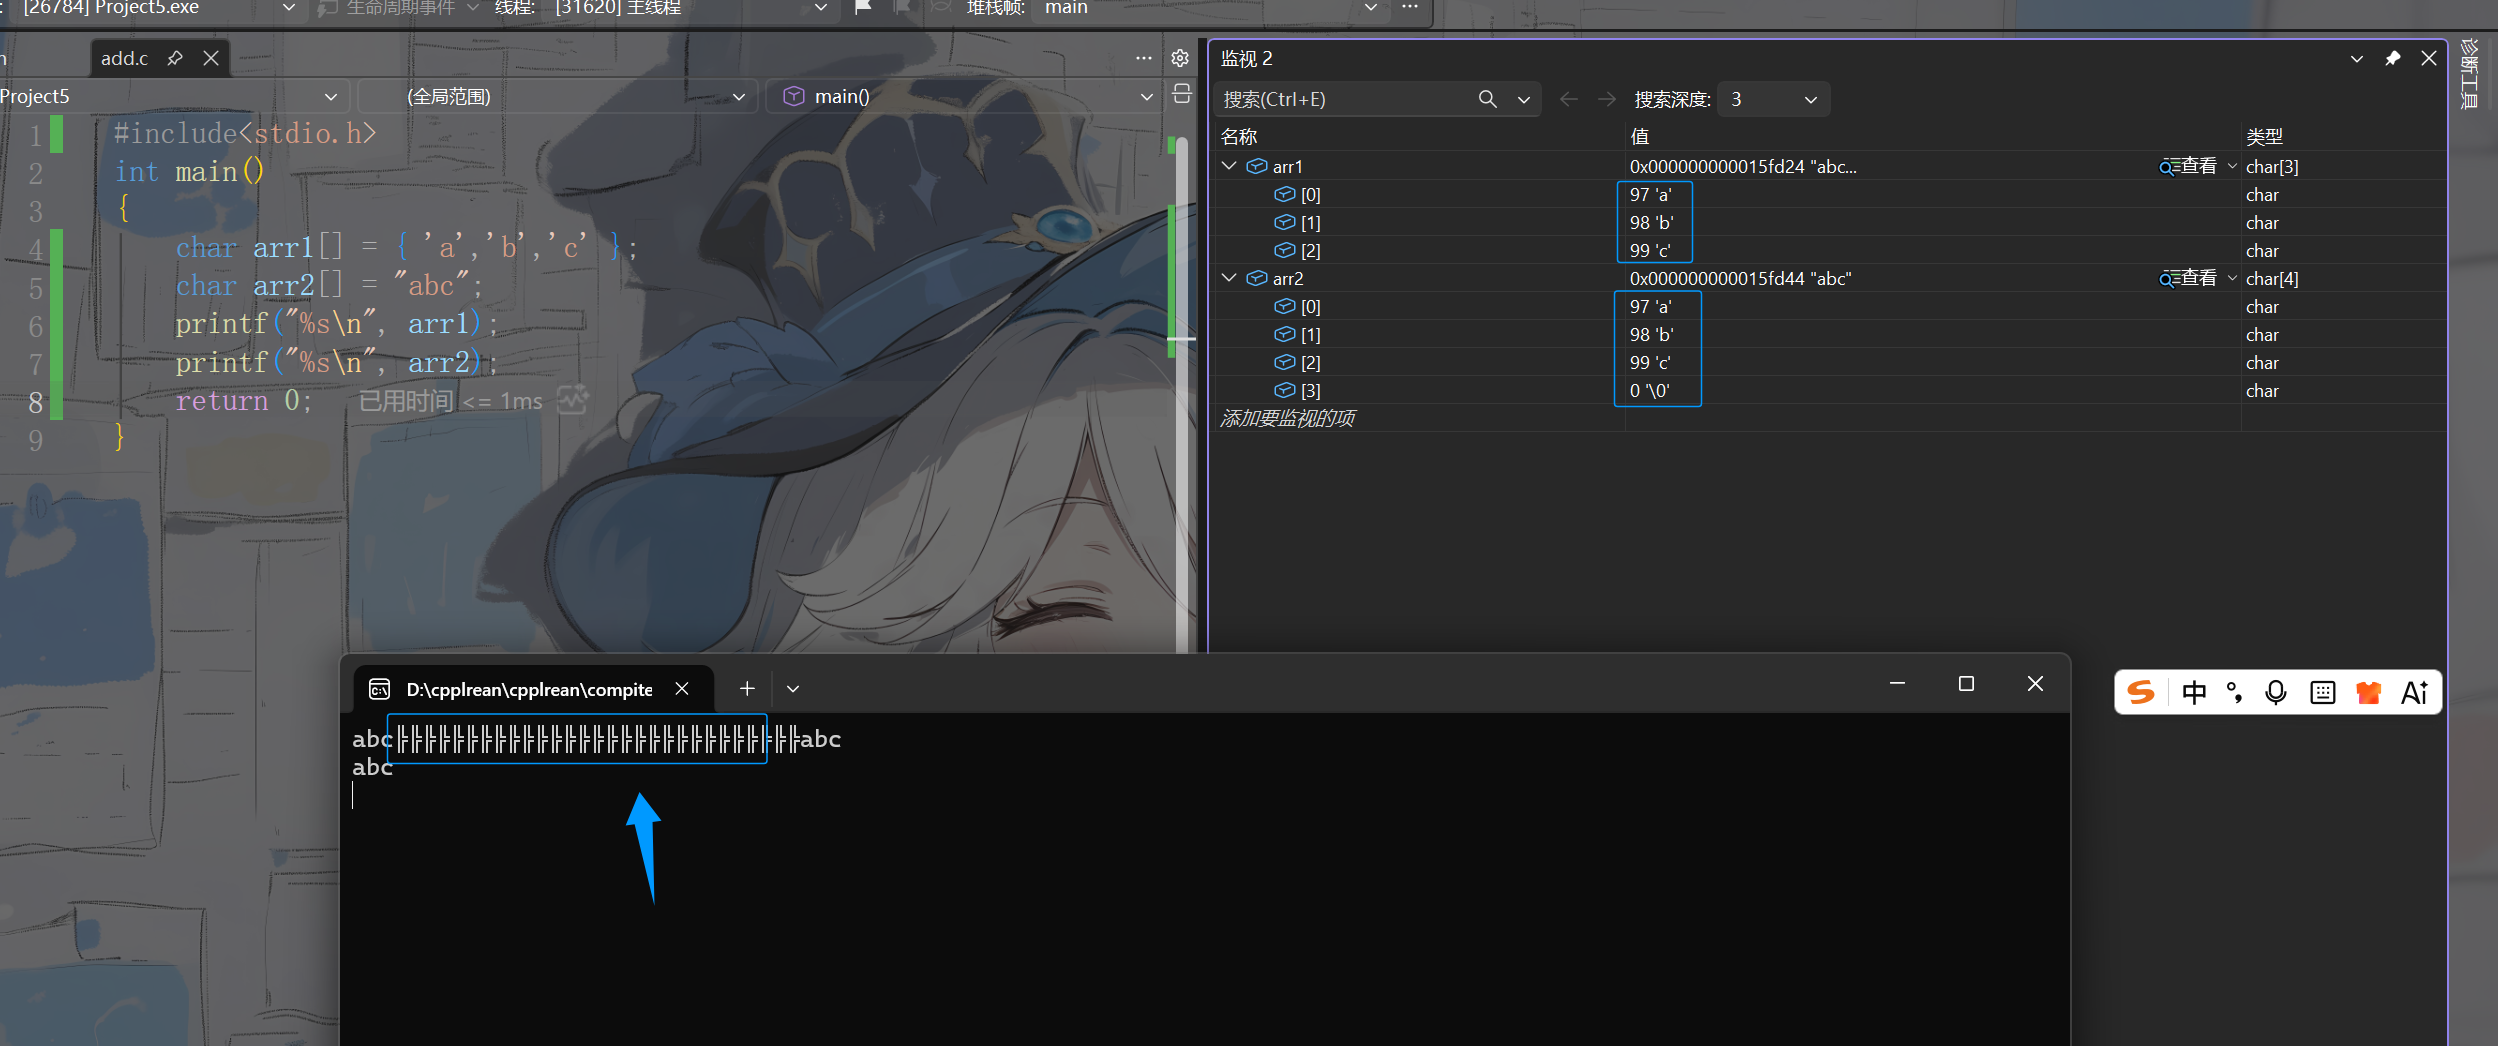Collapse the arr2 watch node

click(1230, 278)
